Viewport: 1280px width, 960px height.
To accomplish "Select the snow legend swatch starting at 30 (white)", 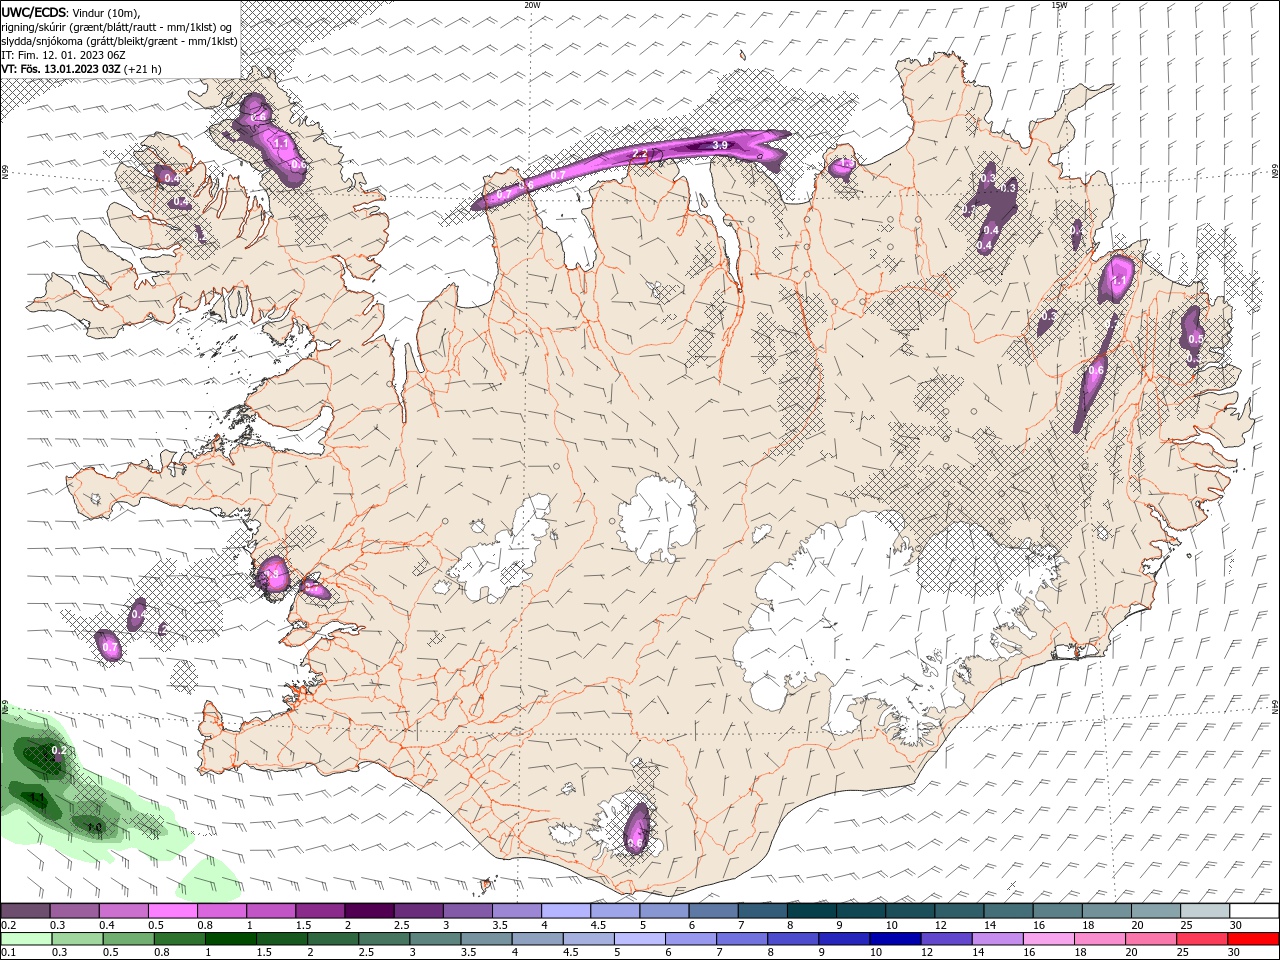I will tap(1255, 911).
